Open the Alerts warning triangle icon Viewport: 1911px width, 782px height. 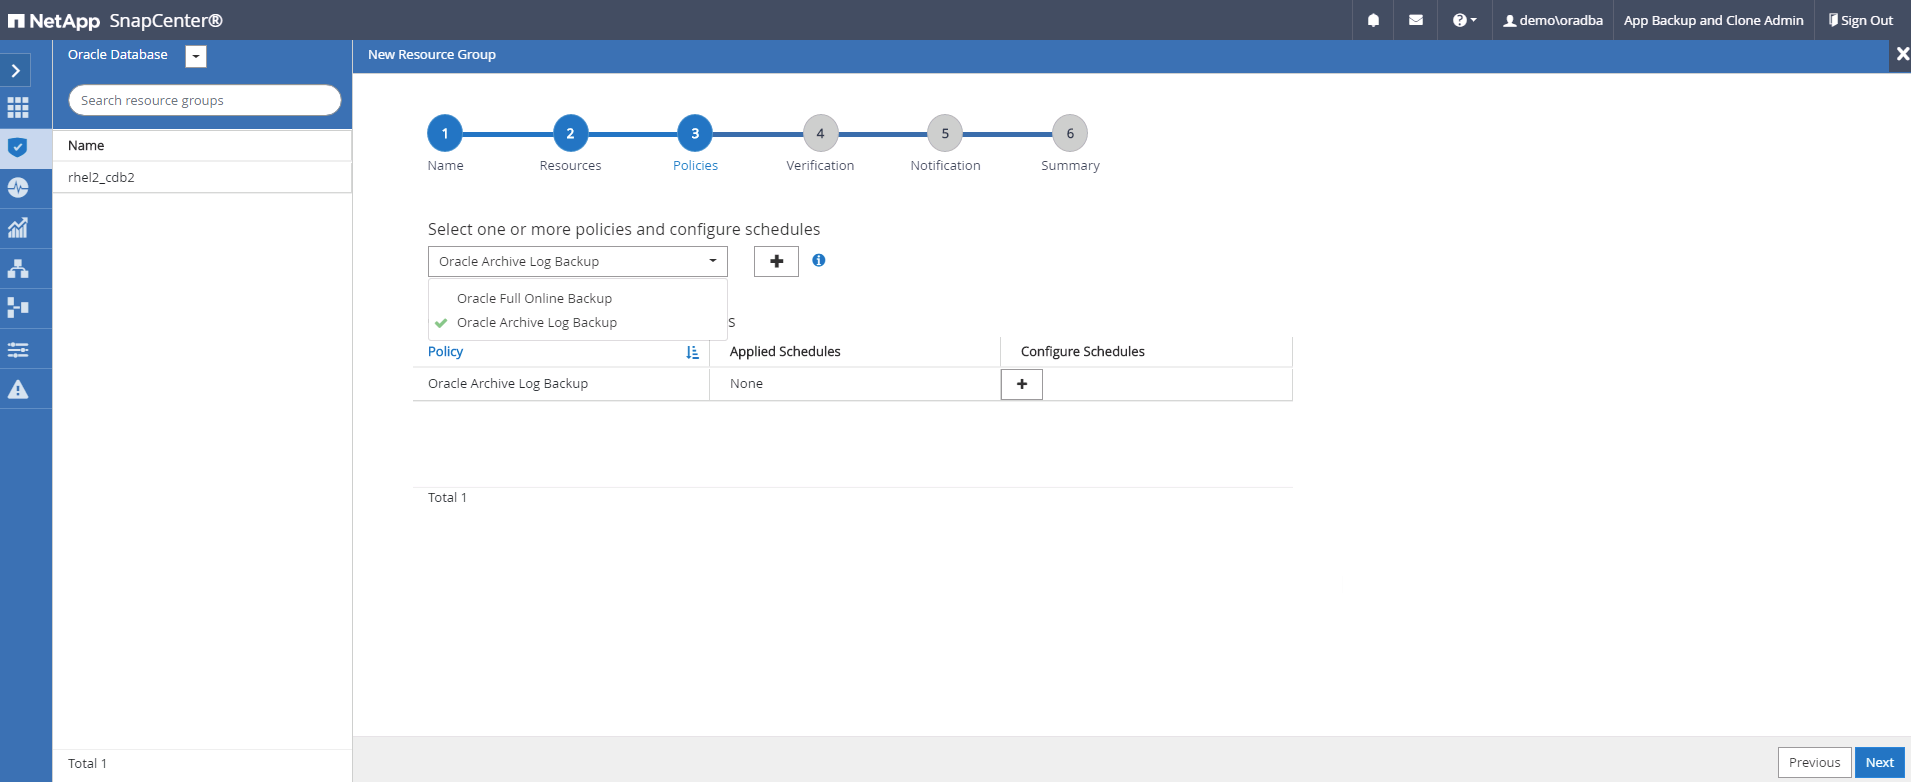point(18,389)
